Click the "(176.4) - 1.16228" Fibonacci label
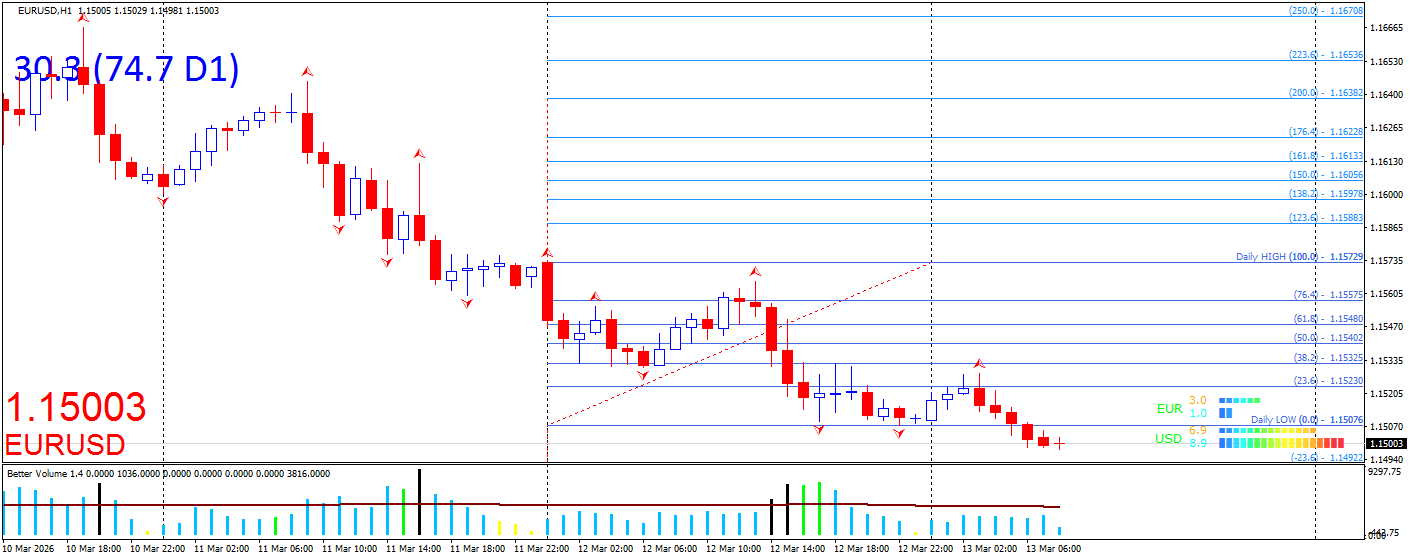The width and height of the screenshot is (1410, 560). coord(1326,131)
